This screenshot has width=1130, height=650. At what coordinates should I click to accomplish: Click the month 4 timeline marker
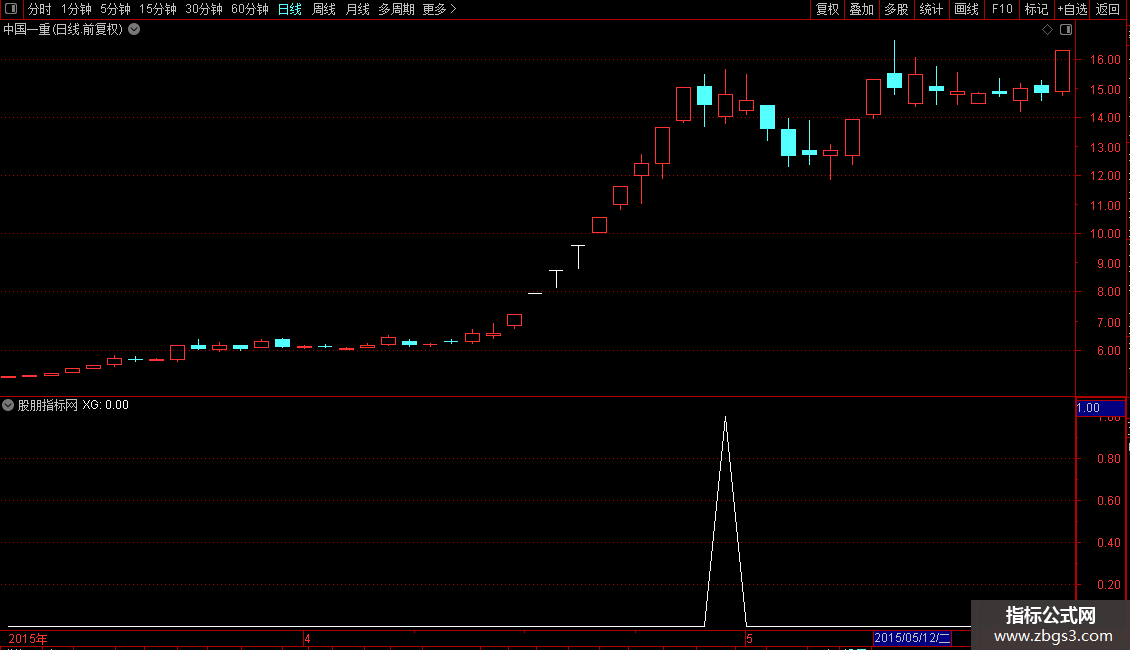coord(307,638)
